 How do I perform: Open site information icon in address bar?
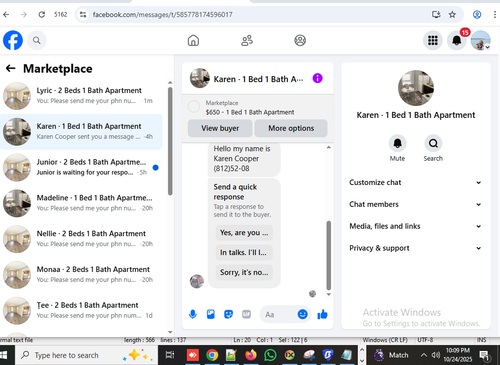(83, 14)
